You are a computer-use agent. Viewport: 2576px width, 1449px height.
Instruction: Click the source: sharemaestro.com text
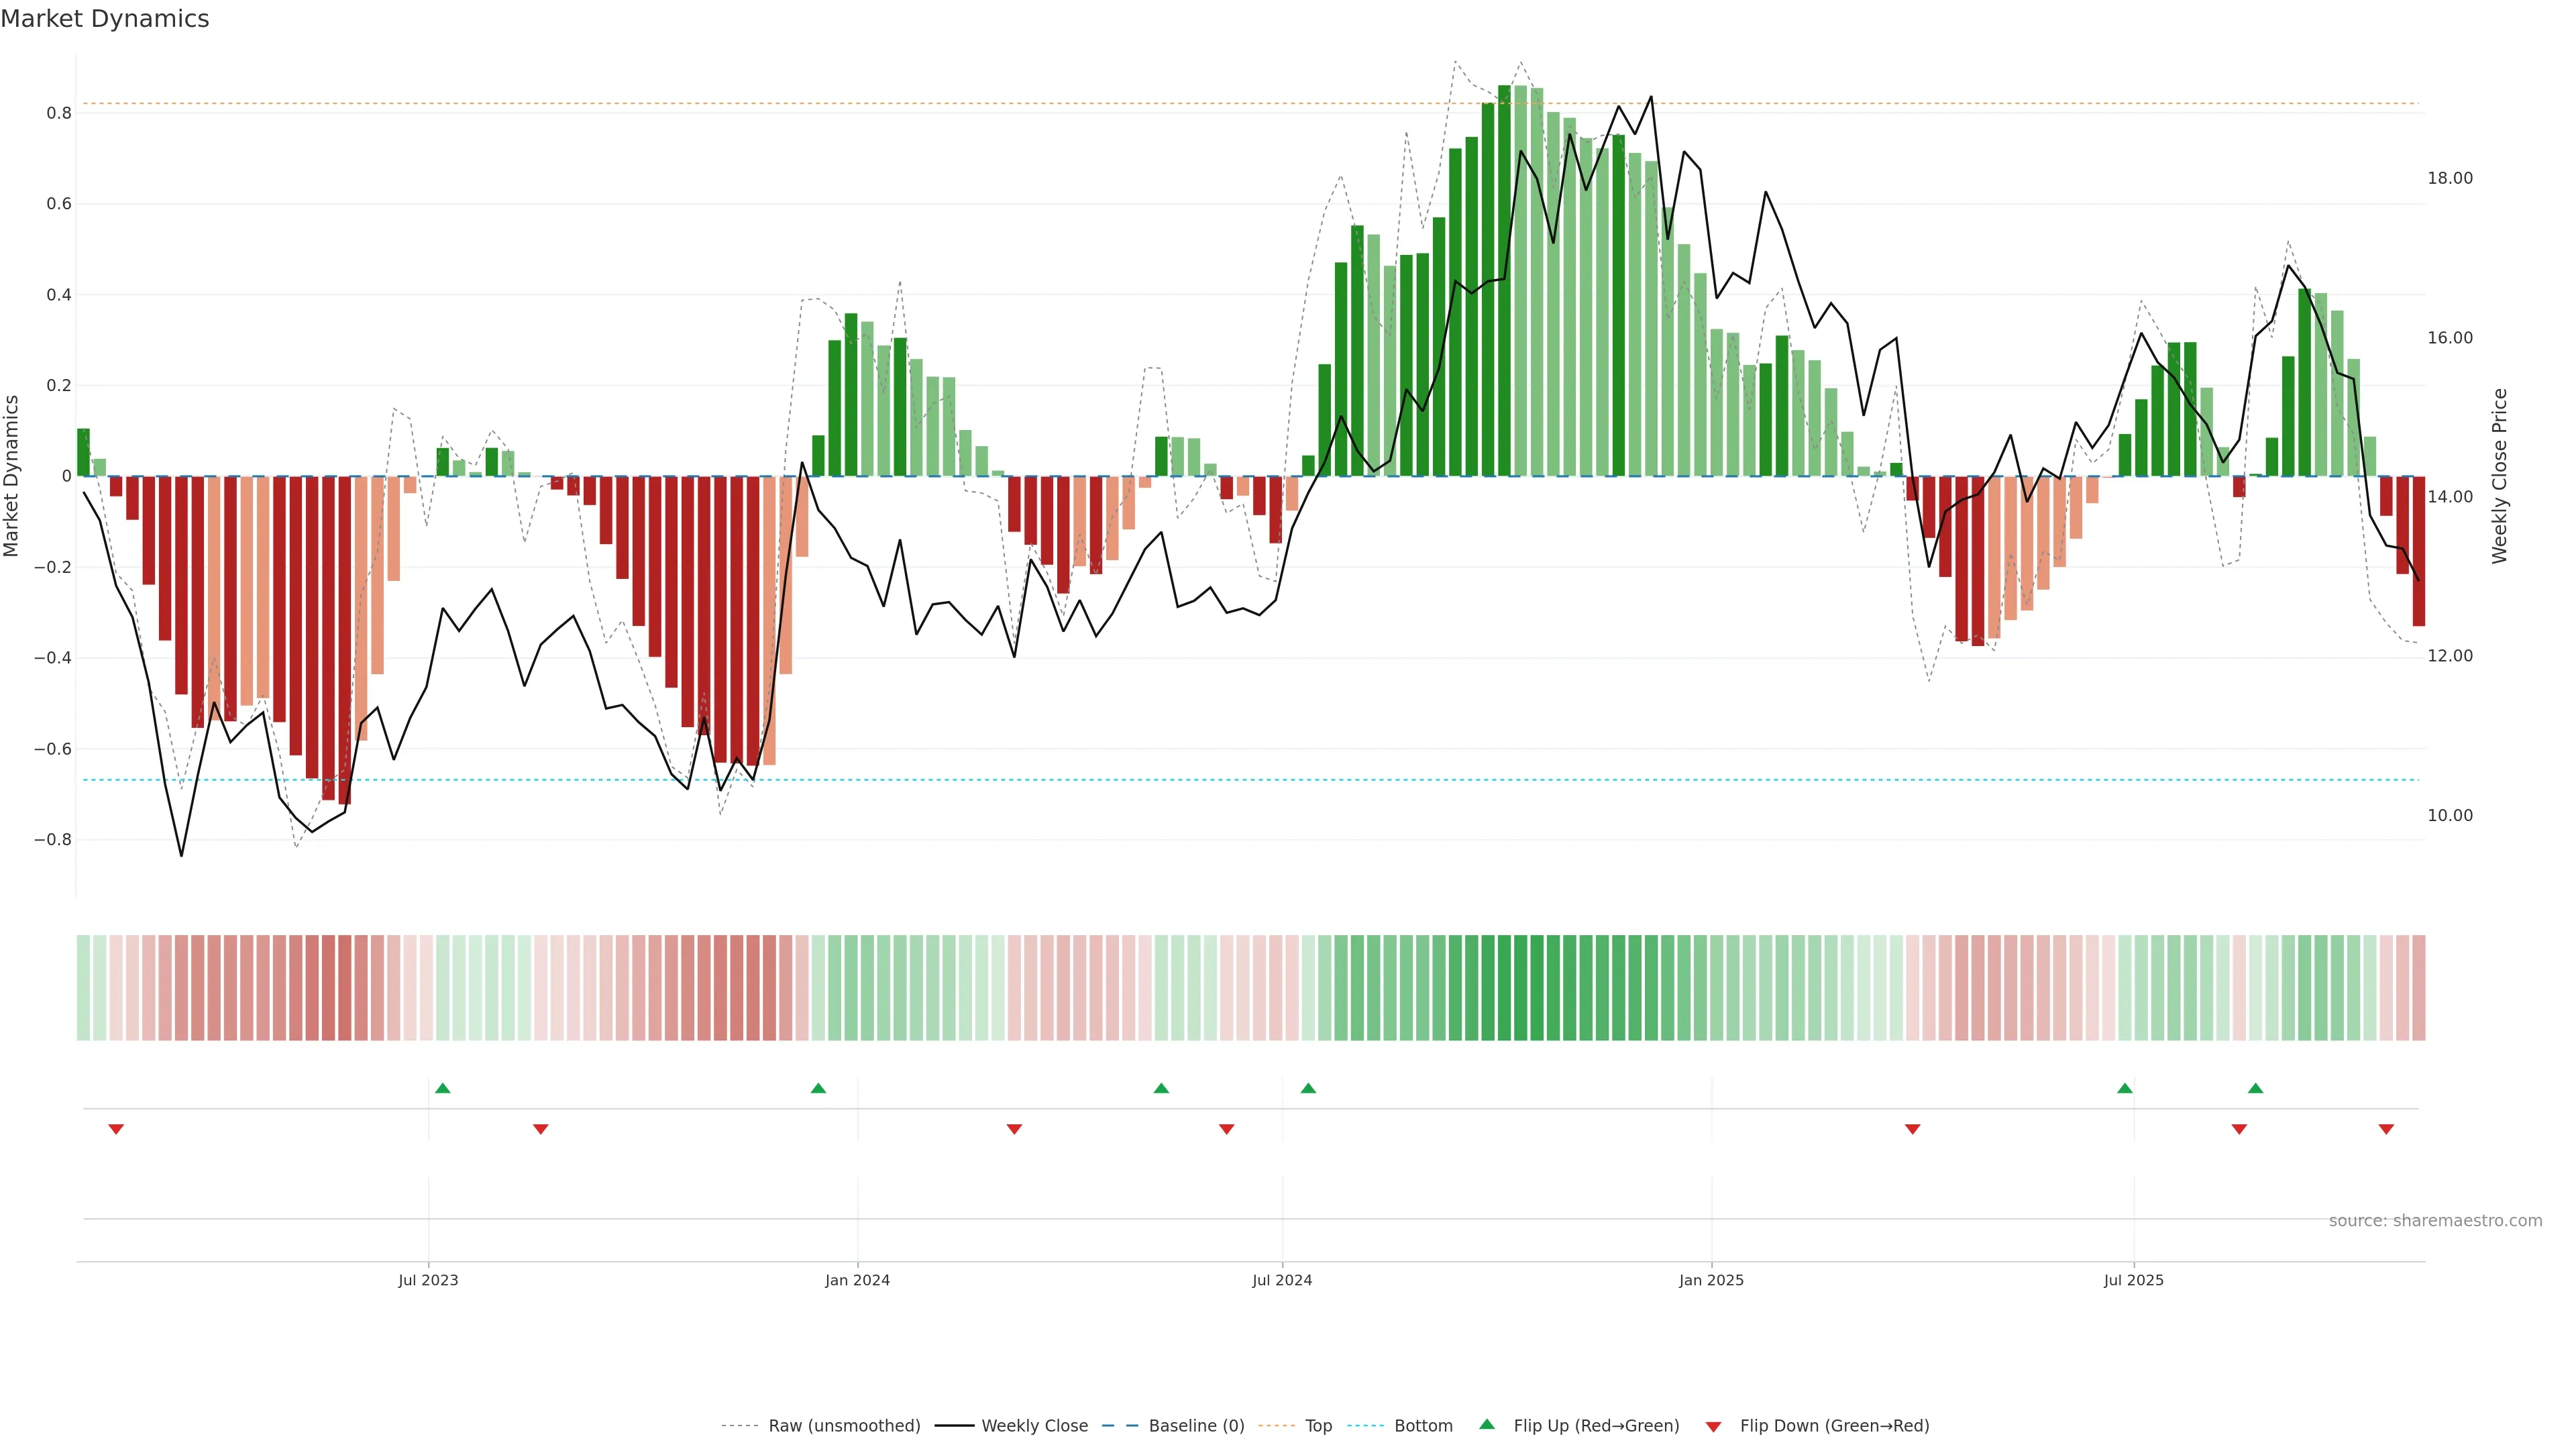(x=2435, y=1221)
